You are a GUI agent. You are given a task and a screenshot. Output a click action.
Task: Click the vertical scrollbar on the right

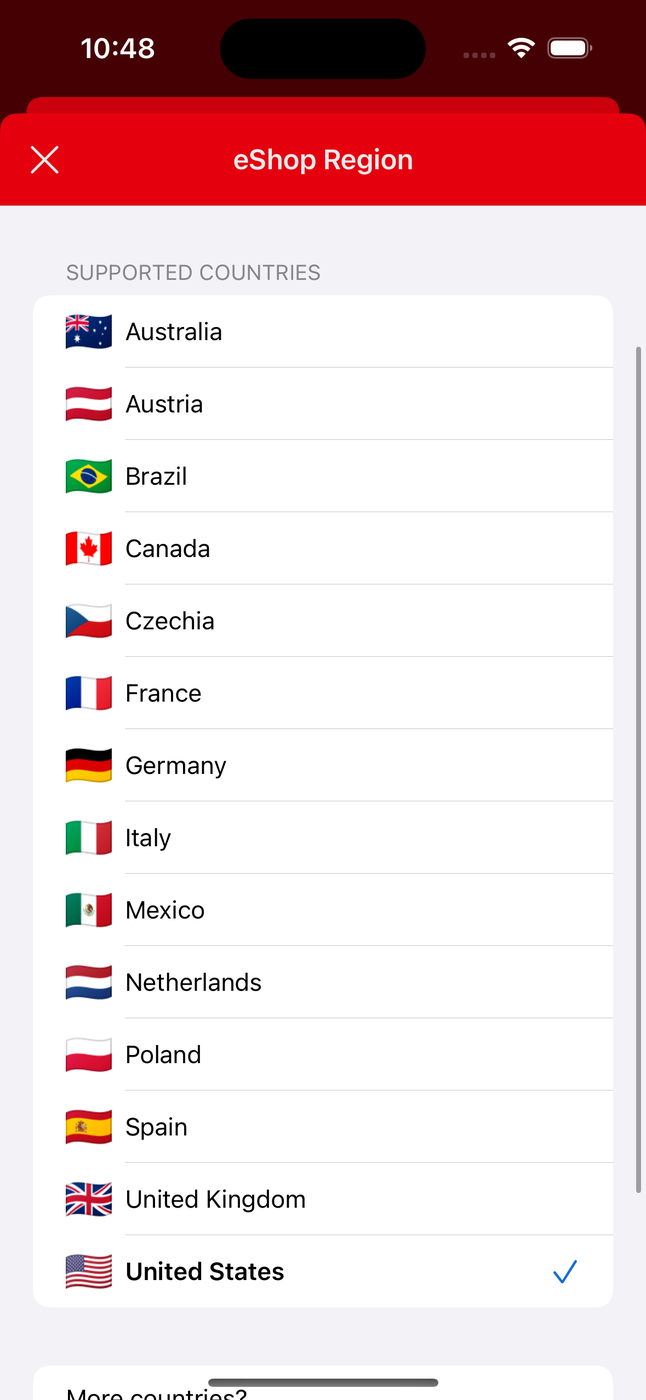click(639, 770)
